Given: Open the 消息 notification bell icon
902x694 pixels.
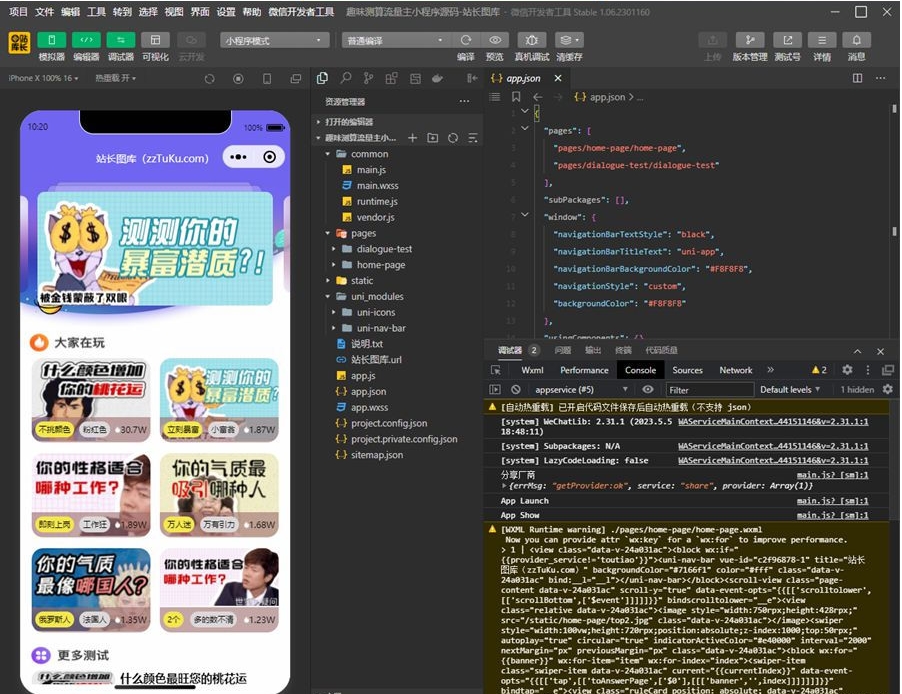Looking at the screenshot, I should 857,40.
